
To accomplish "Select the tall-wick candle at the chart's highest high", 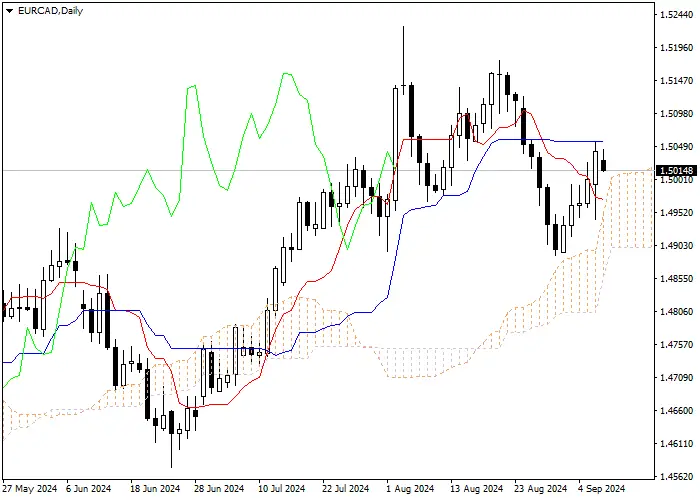I will click(x=404, y=60).
